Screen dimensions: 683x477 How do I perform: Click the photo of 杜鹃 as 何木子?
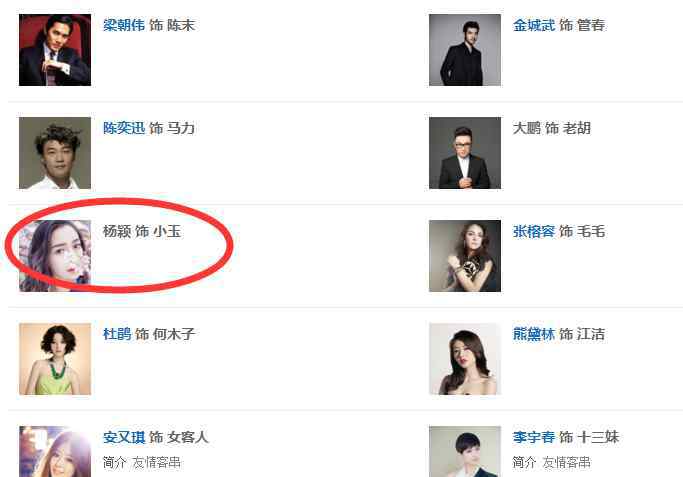click(55, 359)
